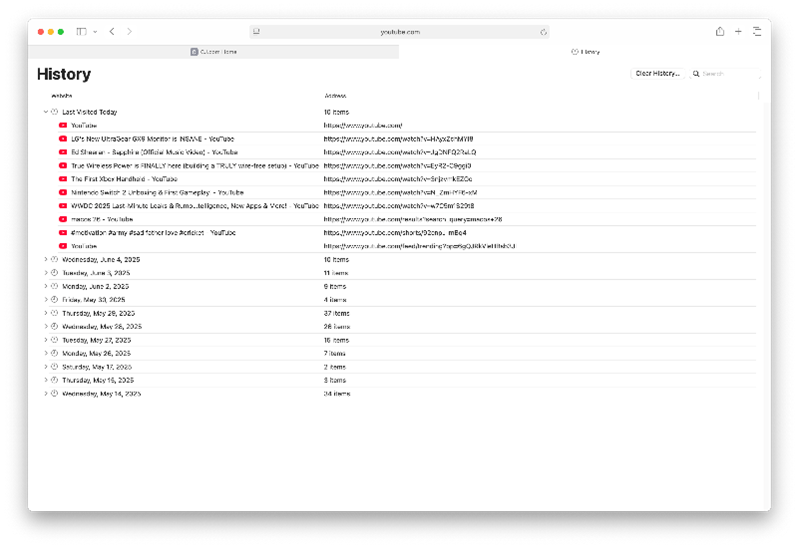Screen dimensions: 799x548
Task: Click the Share icon in the toolbar
Action: tap(720, 32)
